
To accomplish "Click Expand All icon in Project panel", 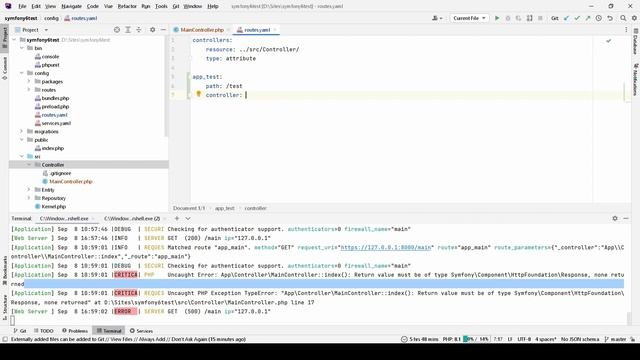I will pos(128,30).
